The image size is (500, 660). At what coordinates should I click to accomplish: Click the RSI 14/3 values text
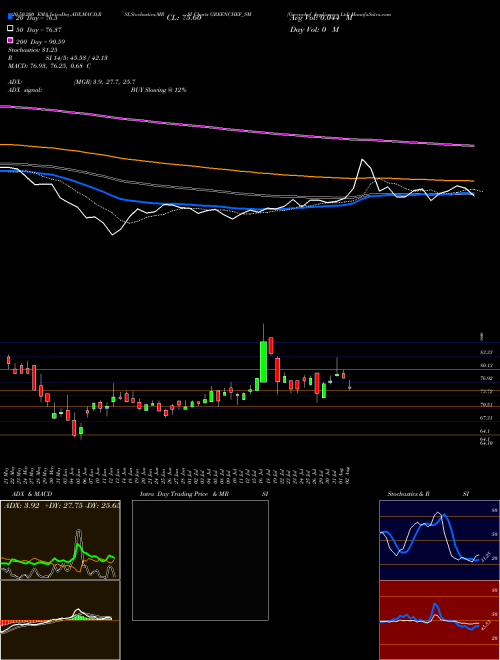click(77, 58)
